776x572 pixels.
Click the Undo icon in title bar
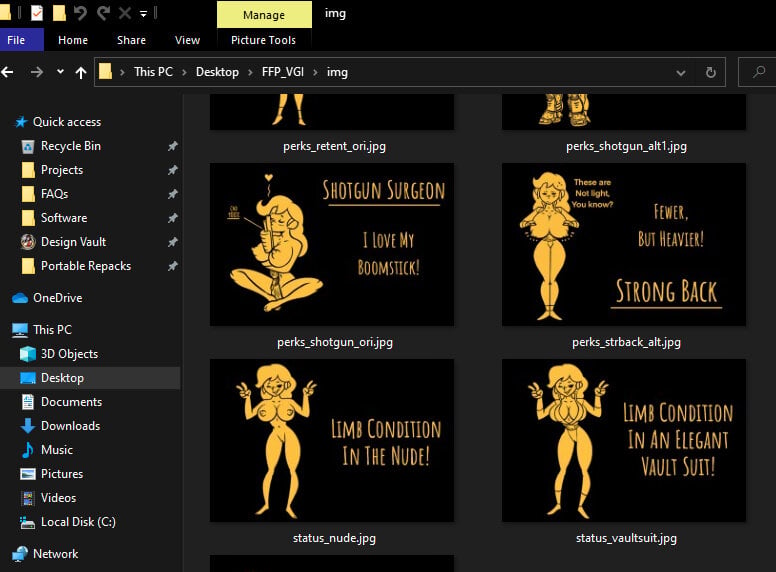[80, 13]
